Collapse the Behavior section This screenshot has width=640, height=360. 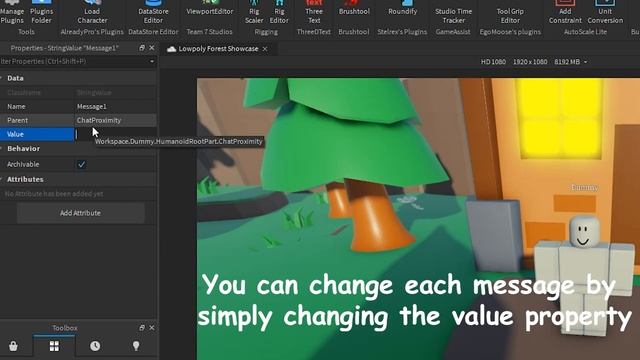click(x=1, y=149)
